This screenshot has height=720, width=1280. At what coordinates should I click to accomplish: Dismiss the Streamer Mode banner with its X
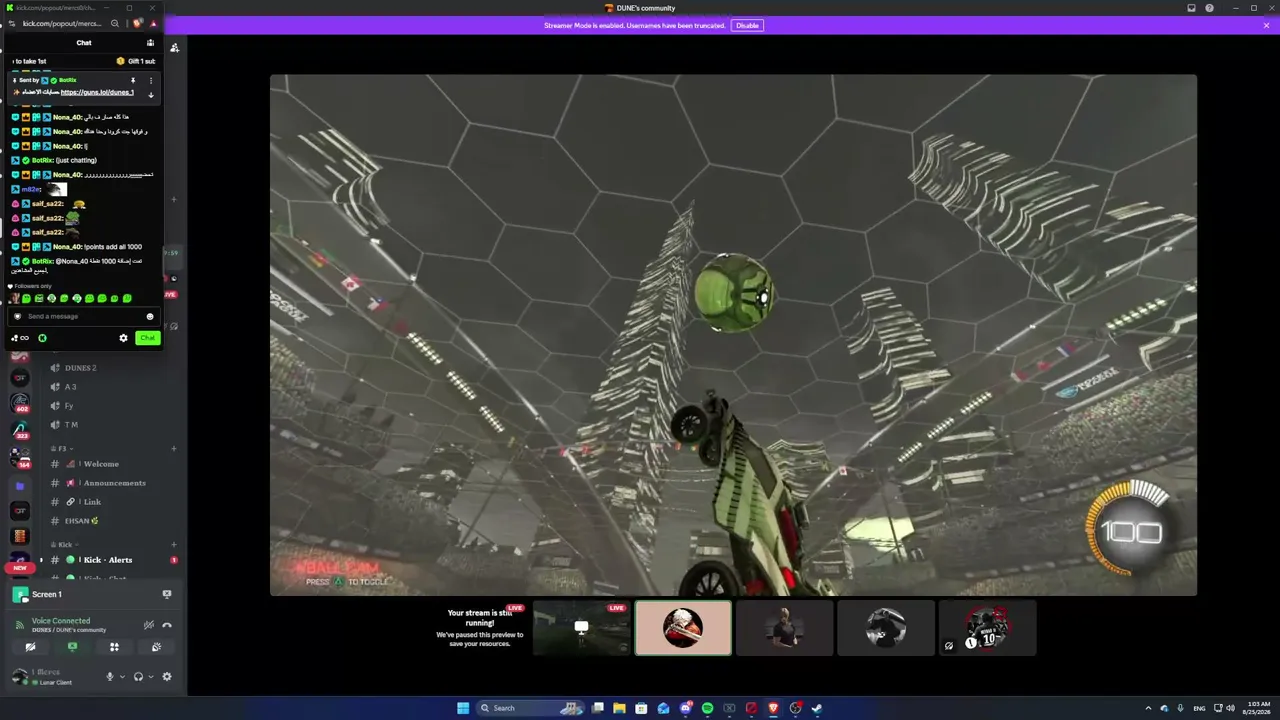pyautogui.click(x=1266, y=25)
